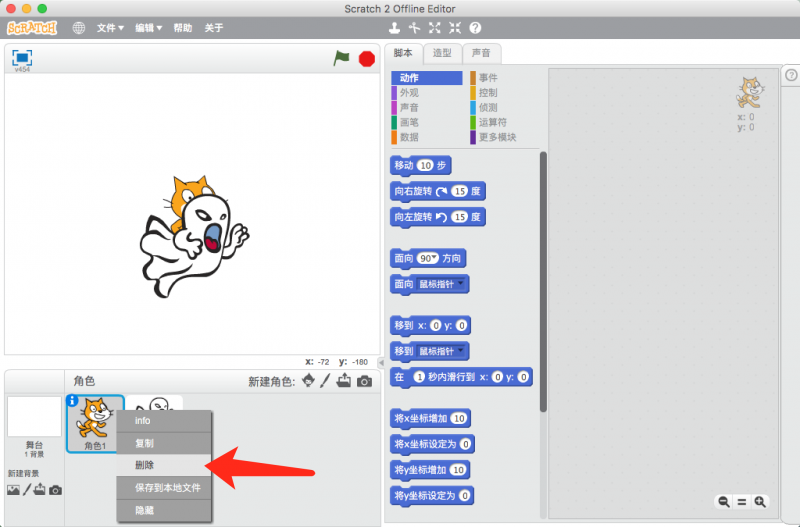Open sprite info via blue i icon
800x527 pixels.
(x=72, y=401)
